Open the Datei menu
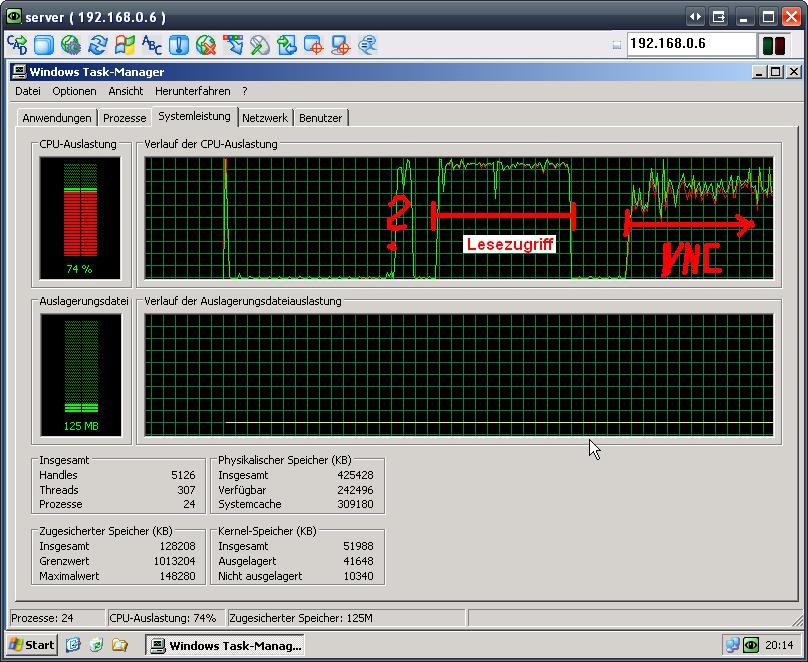This screenshot has width=808, height=662. tap(28, 91)
